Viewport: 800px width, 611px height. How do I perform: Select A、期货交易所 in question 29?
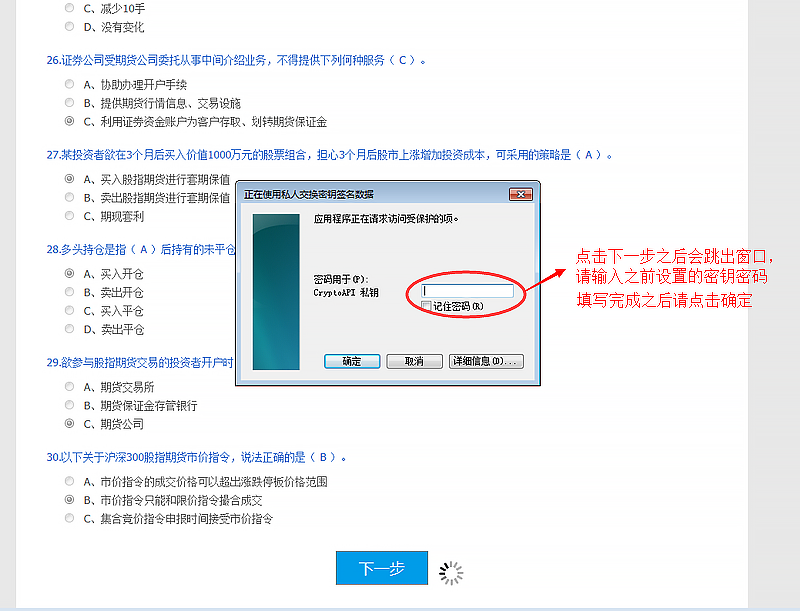(x=69, y=387)
